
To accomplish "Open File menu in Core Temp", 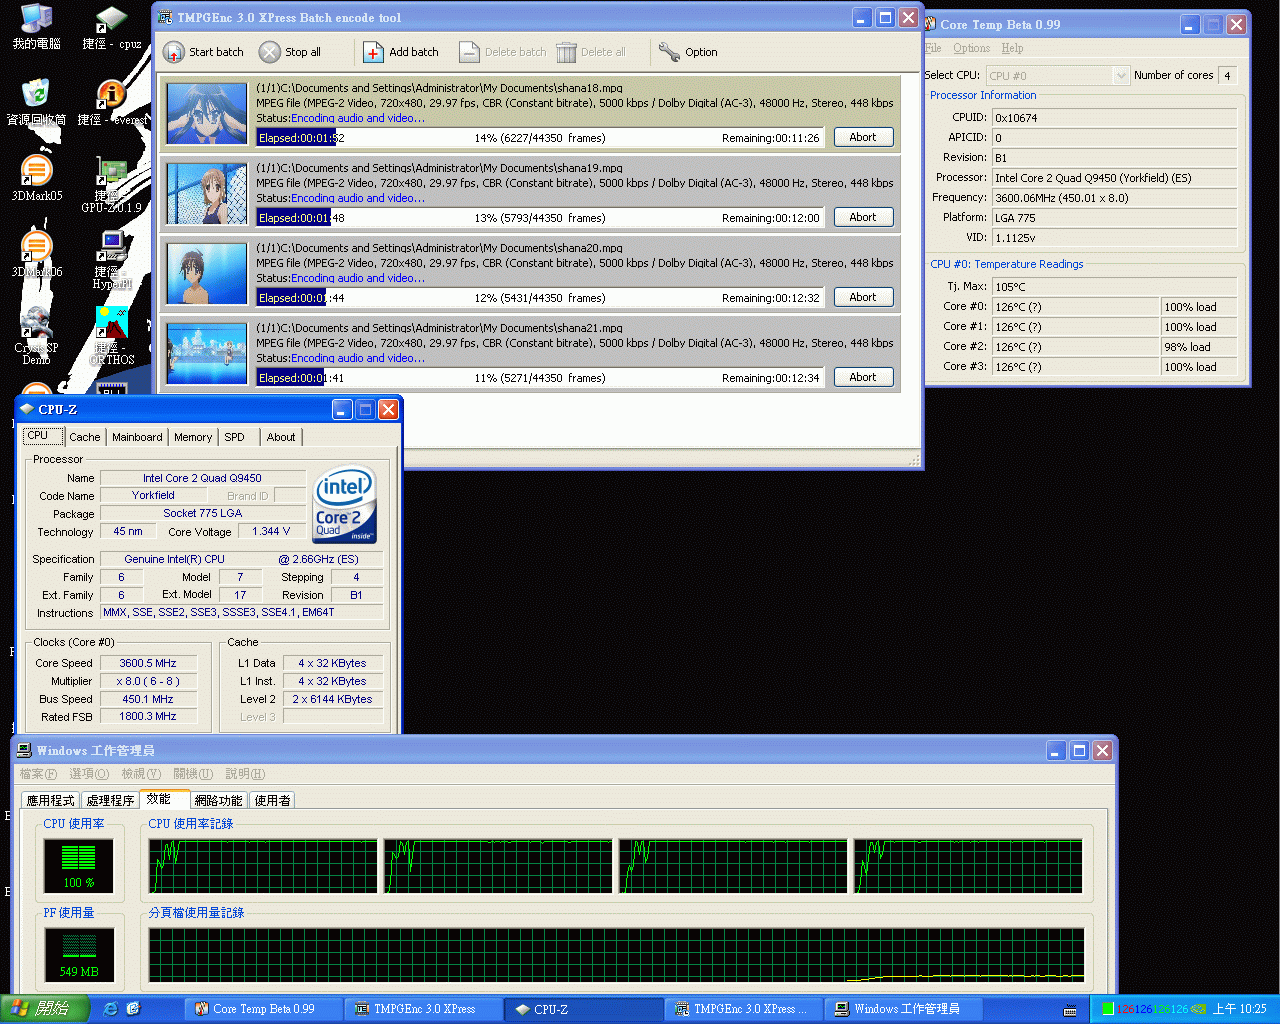I will [933, 48].
